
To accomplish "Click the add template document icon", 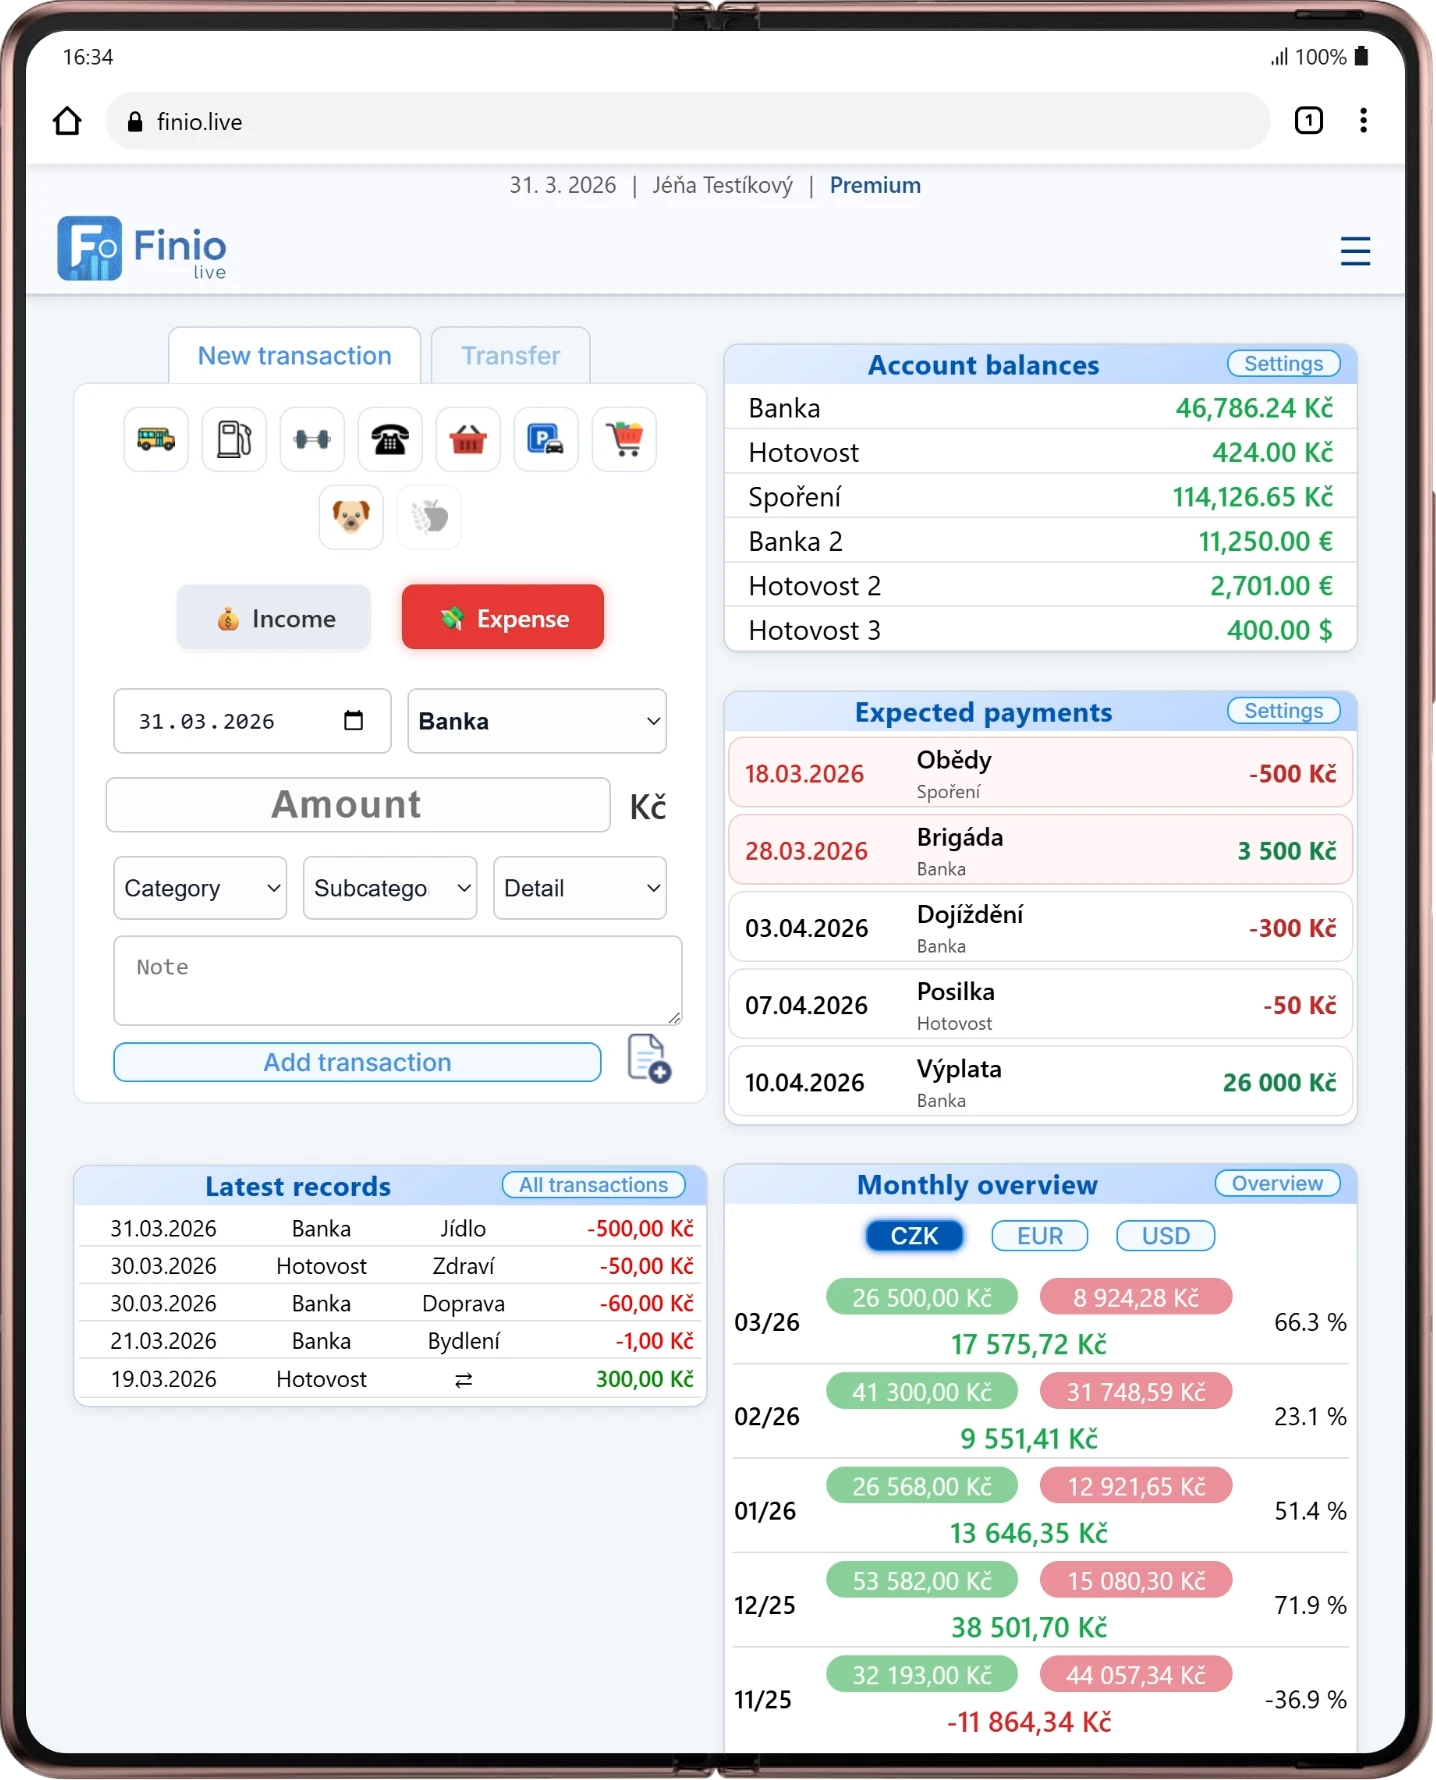I will [x=648, y=1059].
